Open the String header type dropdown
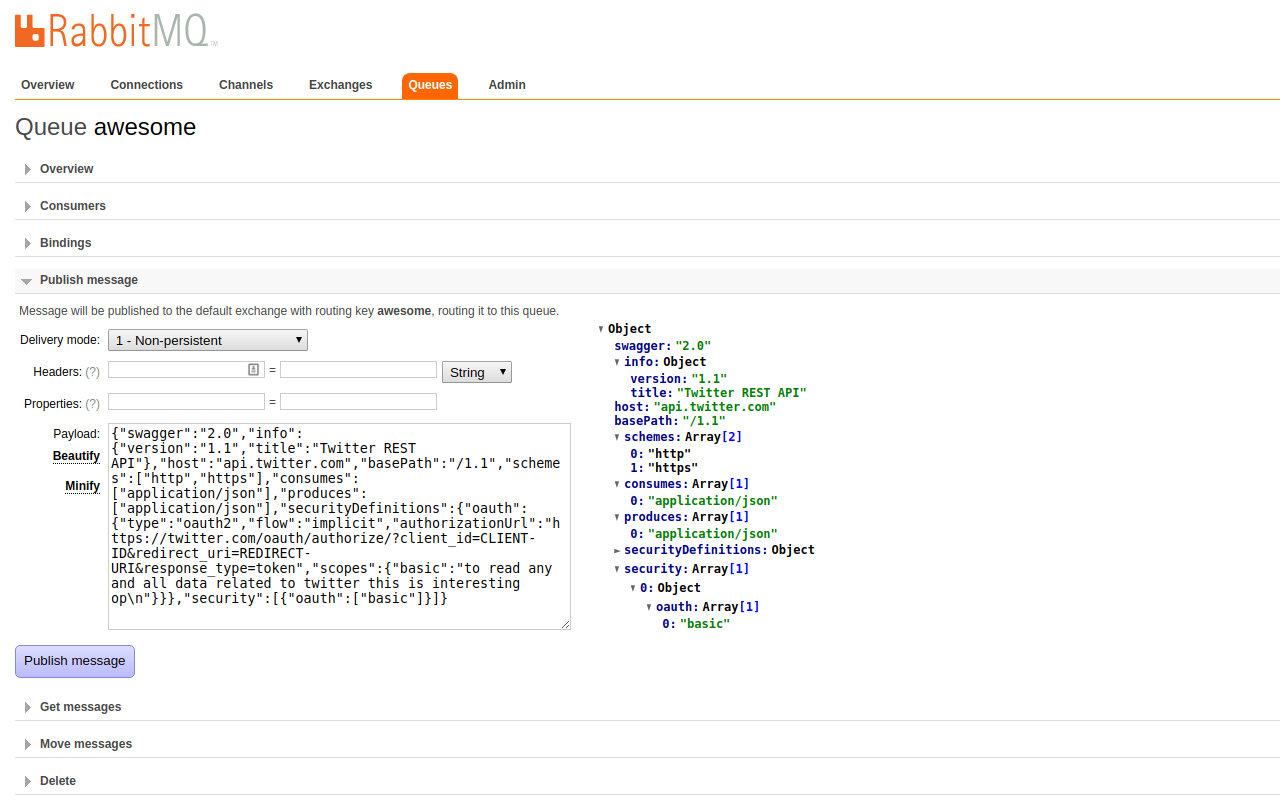This screenshot has width=1280, height=800. click(x=477, y=371)
